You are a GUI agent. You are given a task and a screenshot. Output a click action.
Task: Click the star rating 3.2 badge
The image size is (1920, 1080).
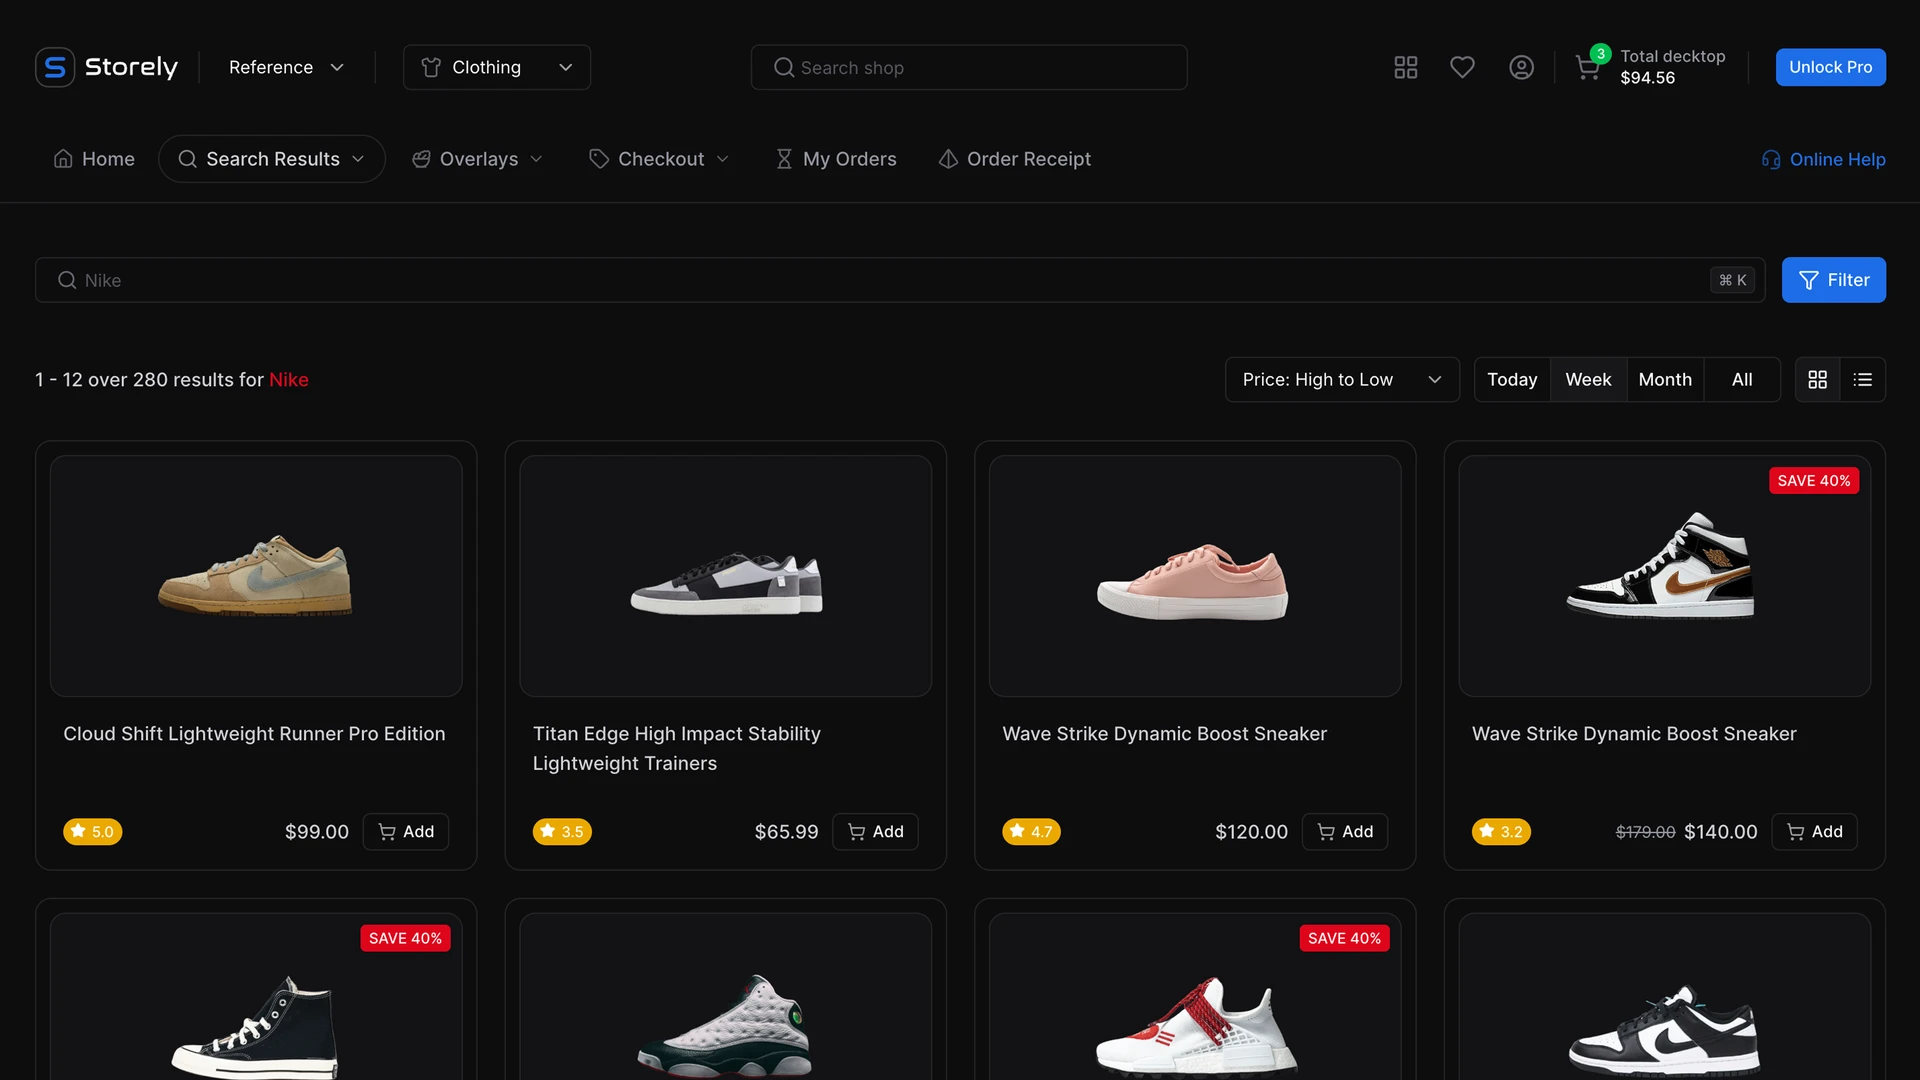pyautogui.click(x=1501, y=831)
